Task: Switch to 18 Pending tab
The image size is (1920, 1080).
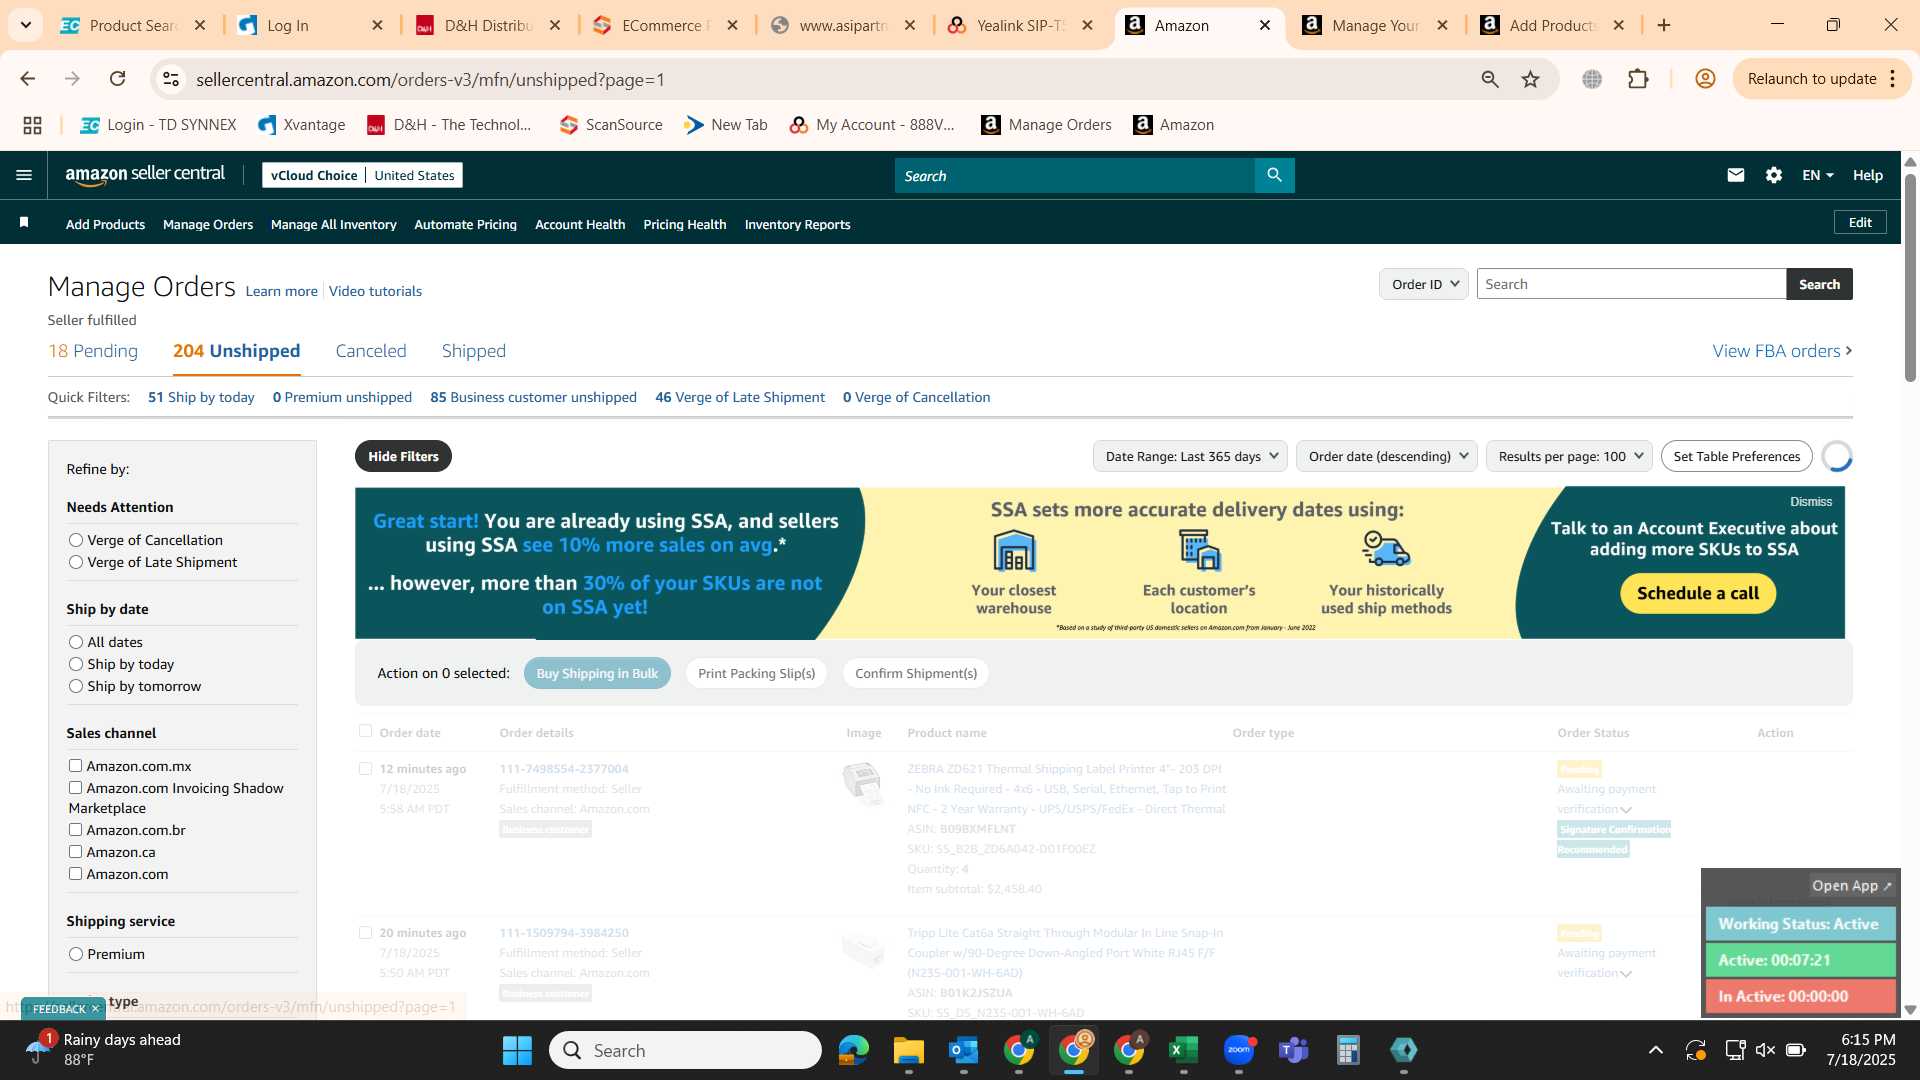Action: click(x=93, y=351)
